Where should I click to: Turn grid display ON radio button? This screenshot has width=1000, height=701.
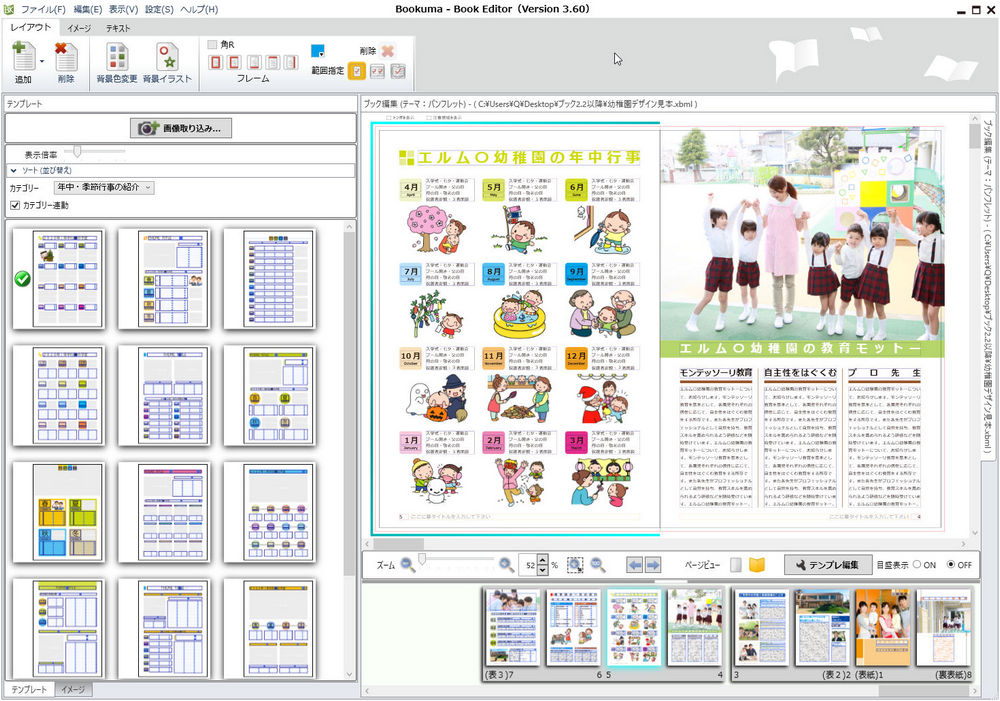(x=916, y=565)
